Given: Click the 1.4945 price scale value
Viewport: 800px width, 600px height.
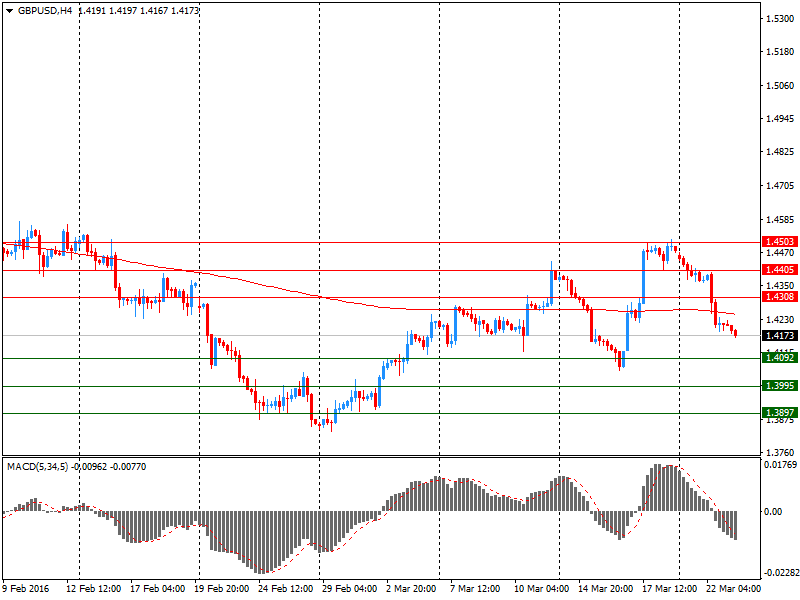Looking at the screenshot, I should click(780, 118).
